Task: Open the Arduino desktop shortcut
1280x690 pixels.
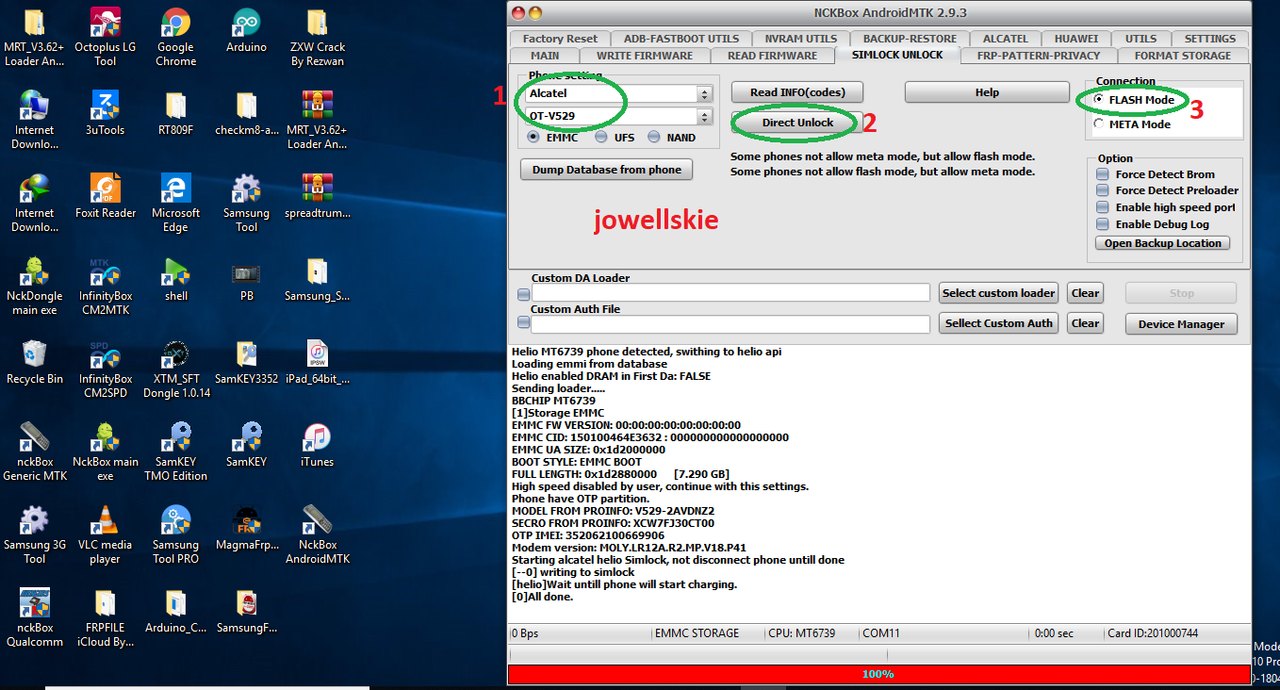Action: (x=246, y=30)
